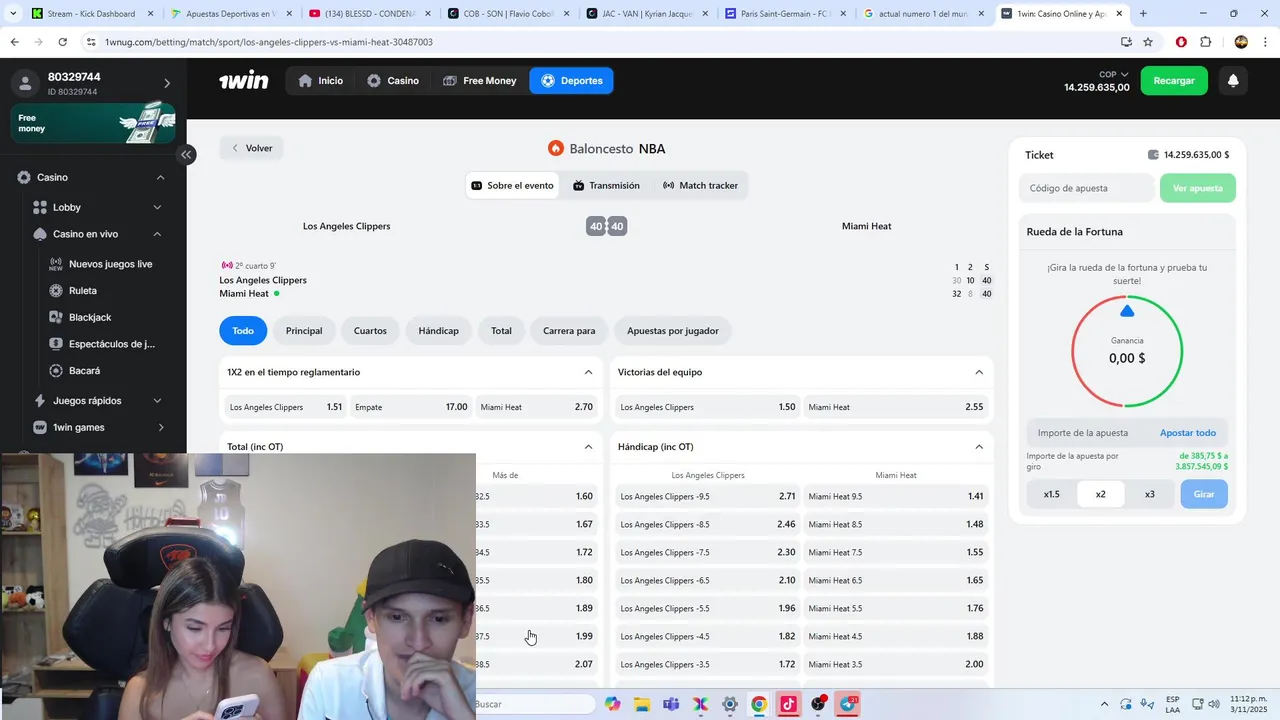Collapse Hándicap (inc OT) section
The height and width of the screenshot is (720, 1280).
pos(979,447)
